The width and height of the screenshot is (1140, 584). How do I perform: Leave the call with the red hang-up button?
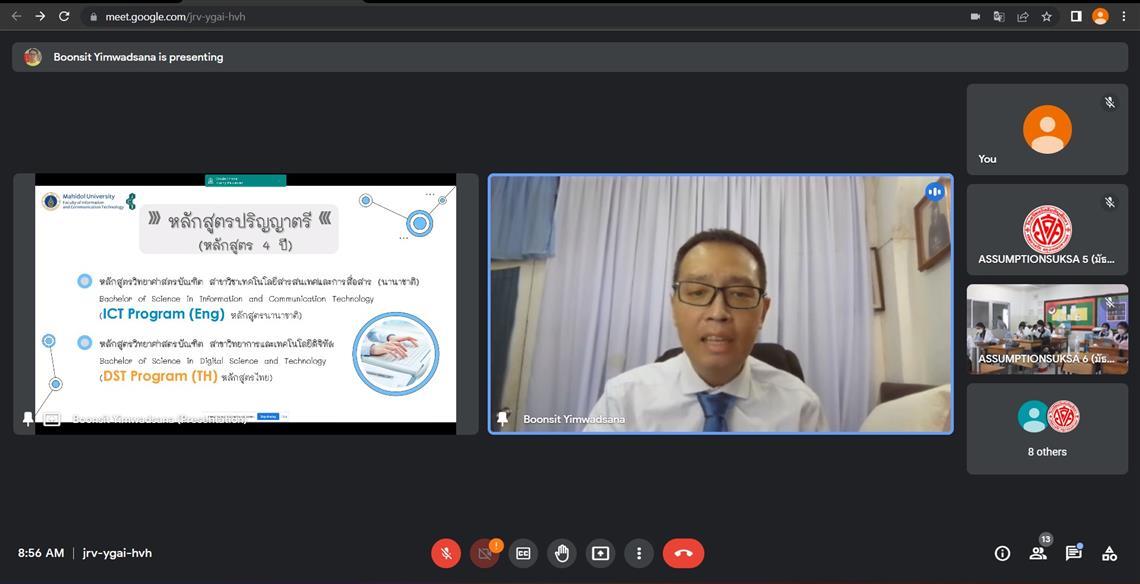[x=683, y=553]
